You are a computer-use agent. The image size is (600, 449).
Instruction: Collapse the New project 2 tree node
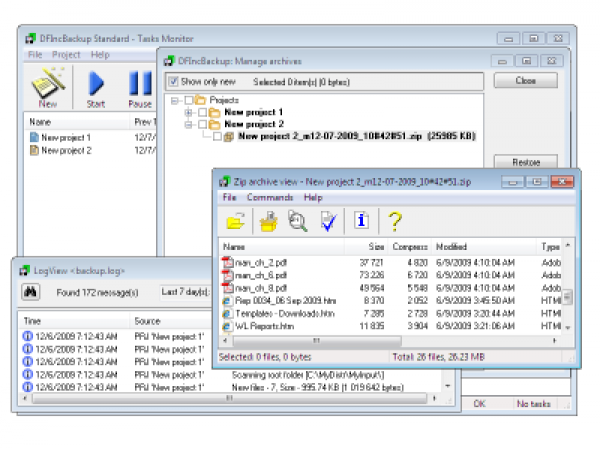click(188, 125)
